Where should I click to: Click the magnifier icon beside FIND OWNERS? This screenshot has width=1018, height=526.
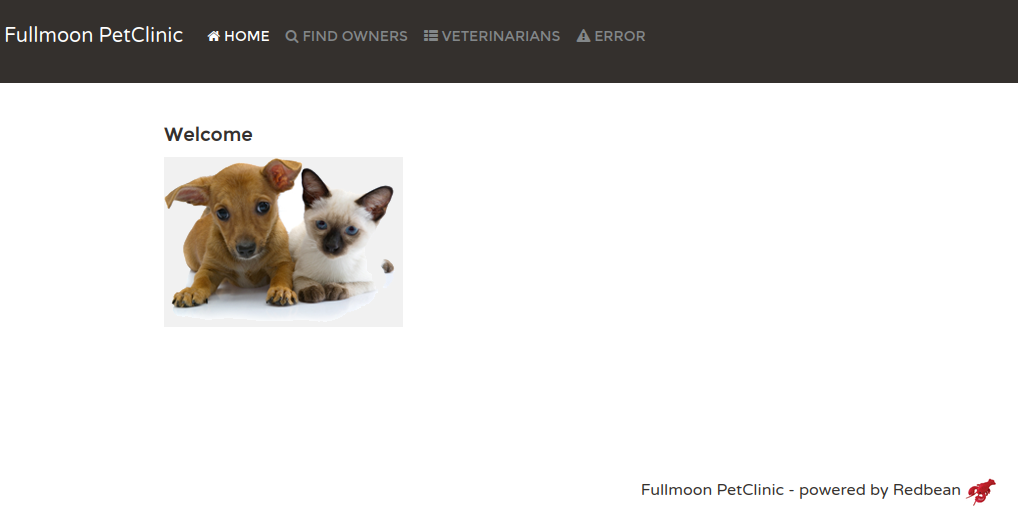(292, 36)
